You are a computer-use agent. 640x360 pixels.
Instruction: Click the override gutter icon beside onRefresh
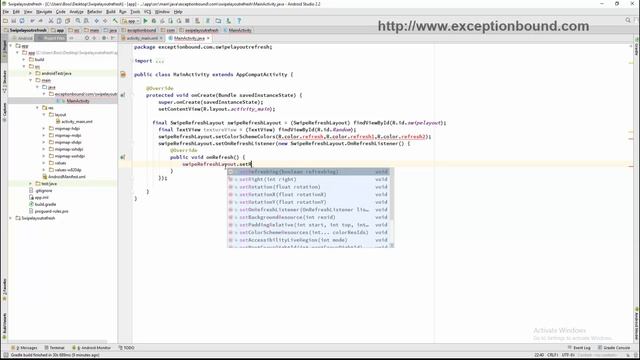[123, 157]
